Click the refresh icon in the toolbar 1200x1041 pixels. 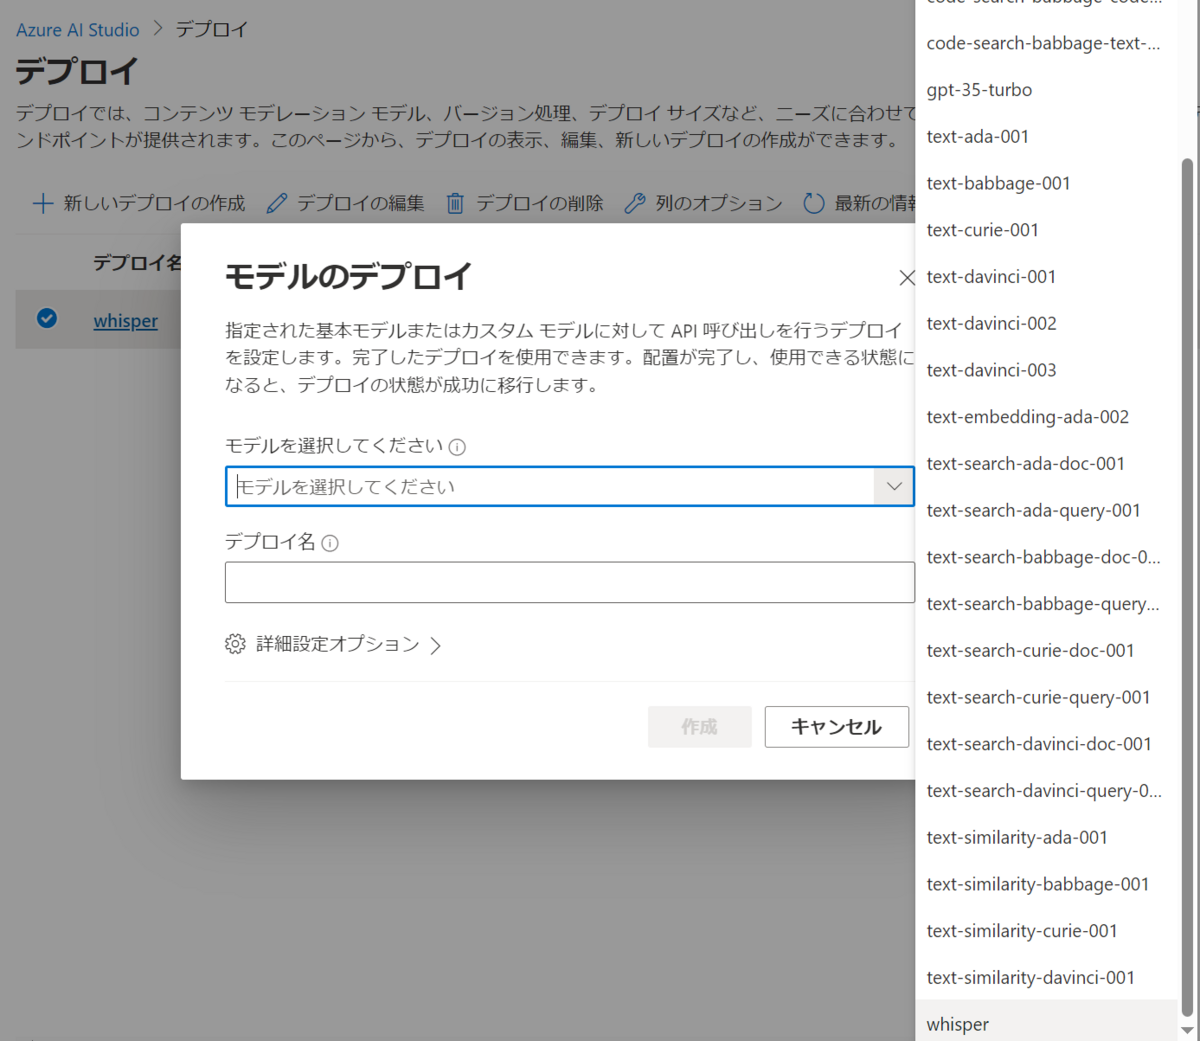(x=814, y=203)
